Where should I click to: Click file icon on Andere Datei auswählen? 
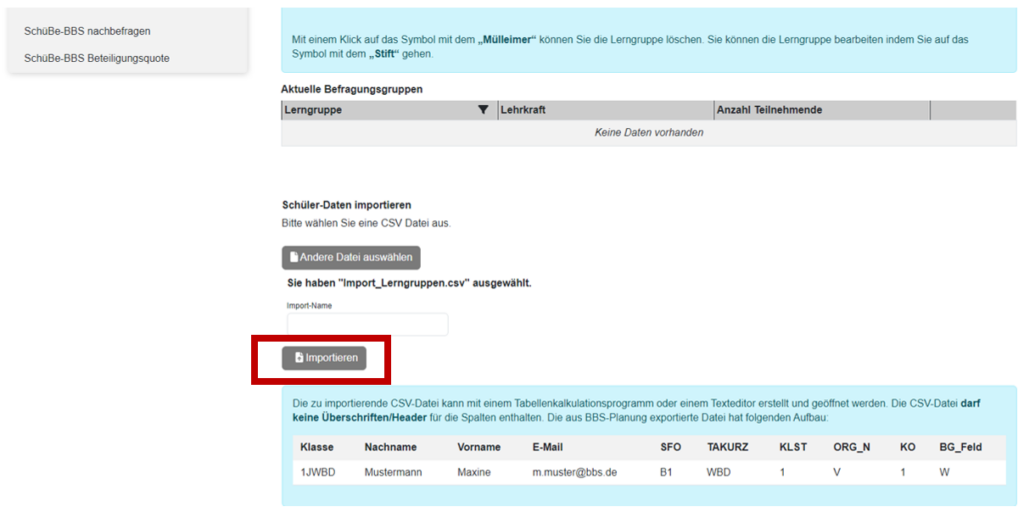click(x=294, y=257)
